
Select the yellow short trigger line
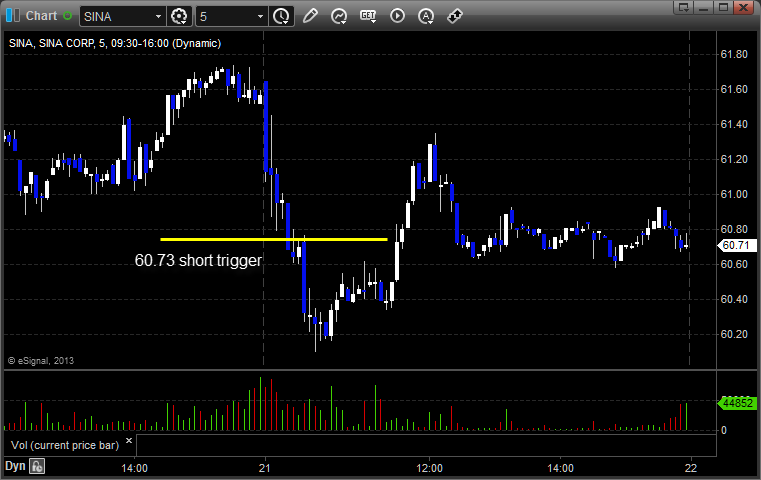pyautogui.click(x=274, y=239)
